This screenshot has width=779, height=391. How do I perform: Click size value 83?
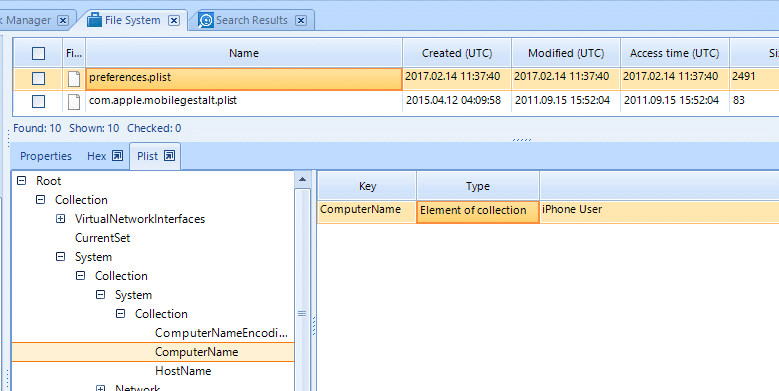[739, 100]
